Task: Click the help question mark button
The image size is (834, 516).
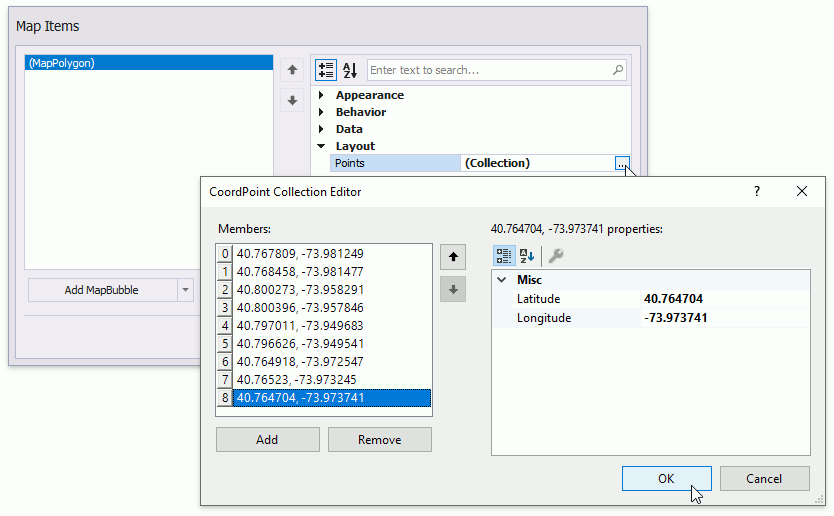Action: pos(756,191)
